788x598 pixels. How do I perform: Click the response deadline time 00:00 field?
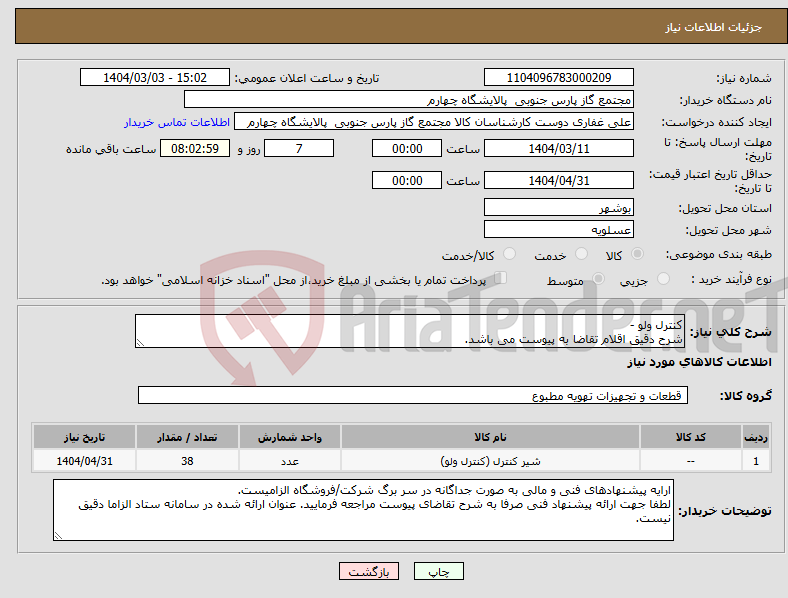click(407, 149)
